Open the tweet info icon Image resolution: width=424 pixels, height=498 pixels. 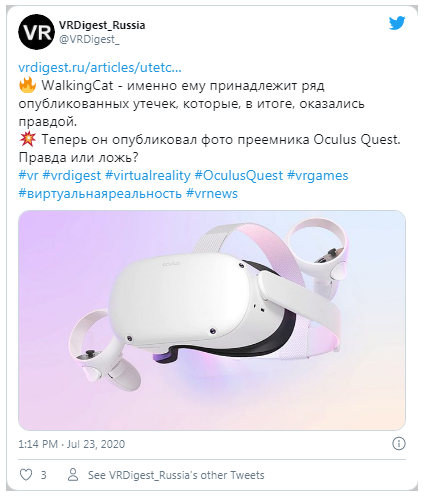pyautogui.click(x=399, y=444)
